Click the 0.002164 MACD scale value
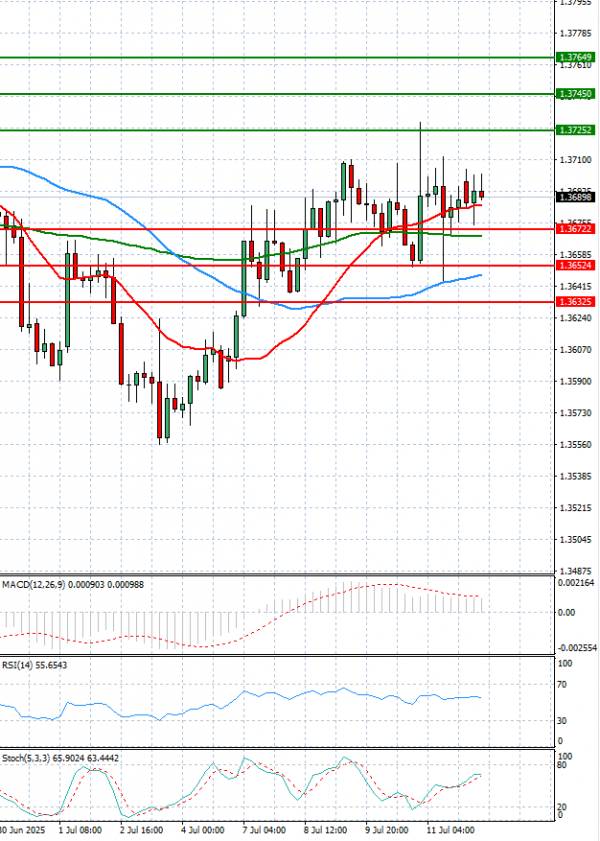Screen dimensions: 600x841 (576, 583)
